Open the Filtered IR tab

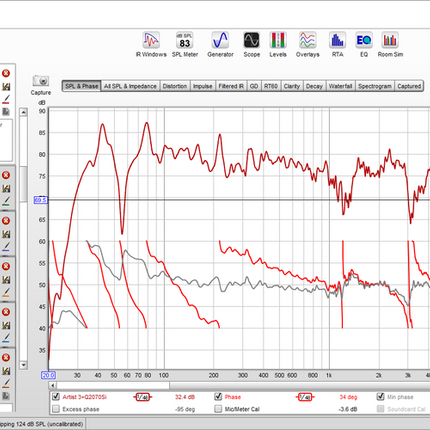(231, 86)
